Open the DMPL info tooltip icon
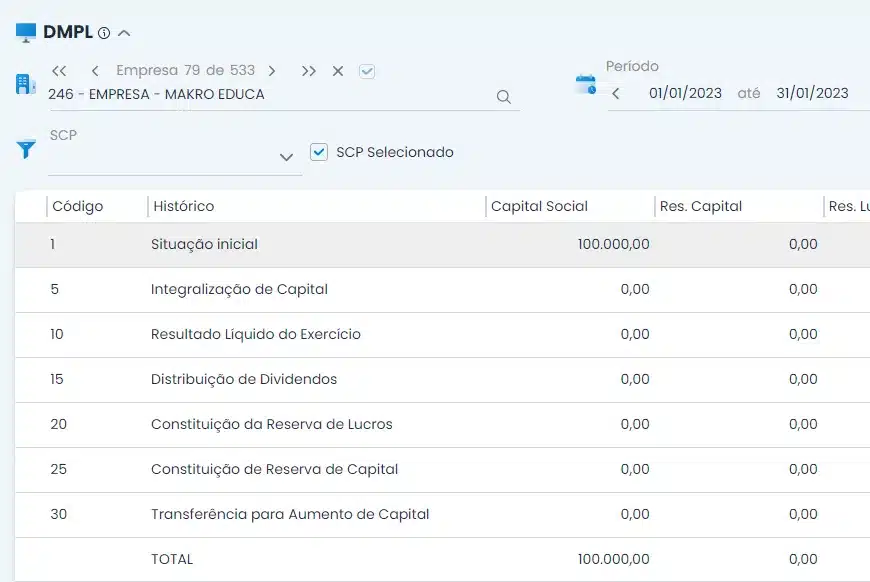This screenshot has width=870, height=582. (104, 33)
